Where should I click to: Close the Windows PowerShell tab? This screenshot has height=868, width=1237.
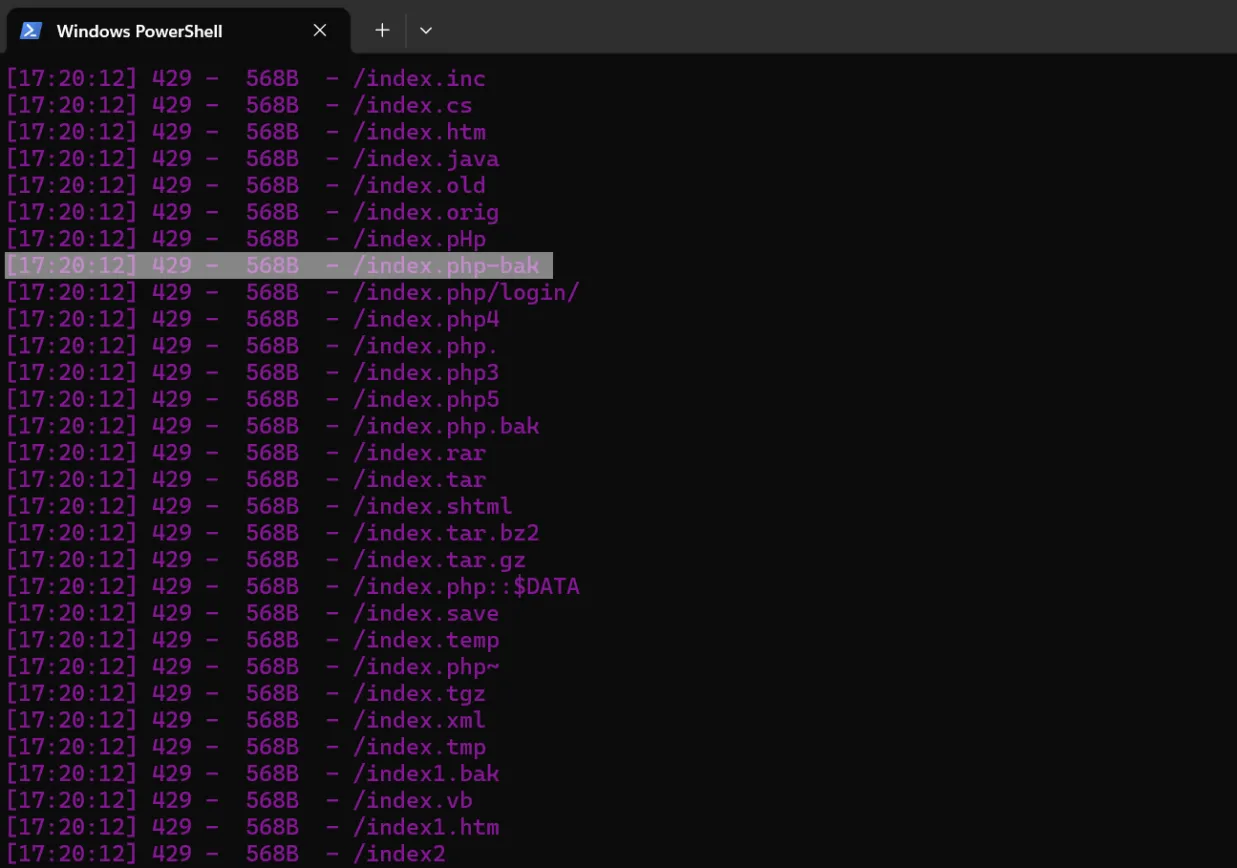[x=320, y=30]
